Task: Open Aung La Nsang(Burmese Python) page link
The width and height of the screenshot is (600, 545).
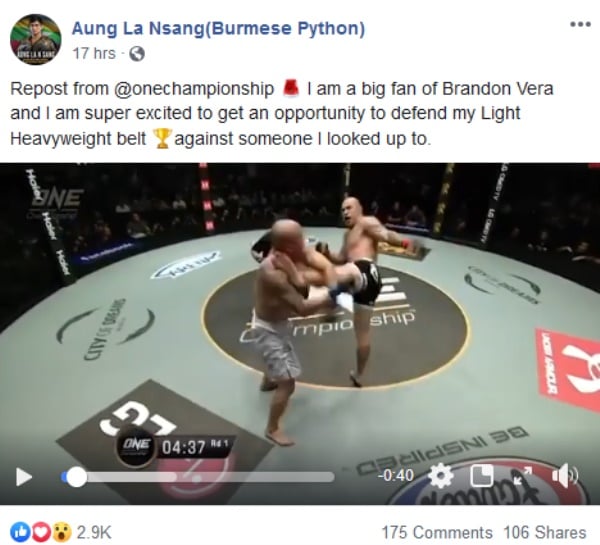Action: [x=218, y=29]
